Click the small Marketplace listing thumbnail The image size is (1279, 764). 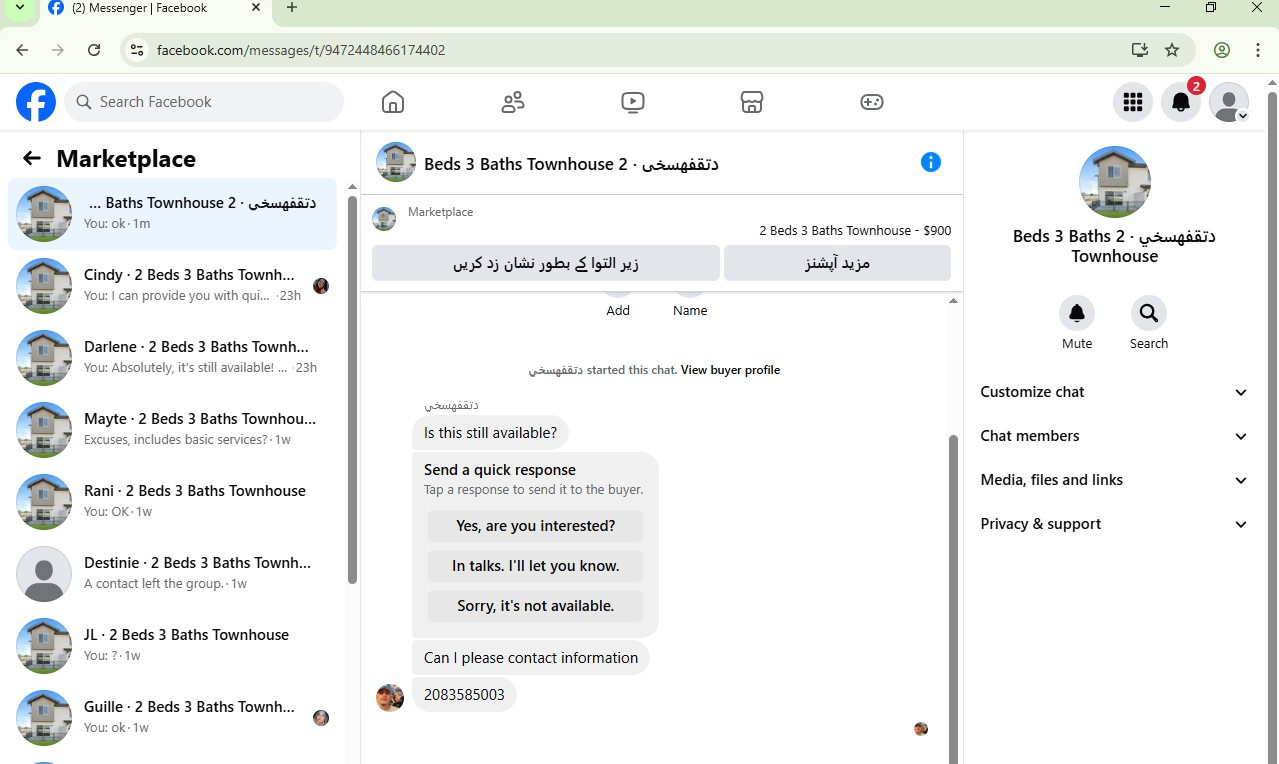[x=384, y=219]
